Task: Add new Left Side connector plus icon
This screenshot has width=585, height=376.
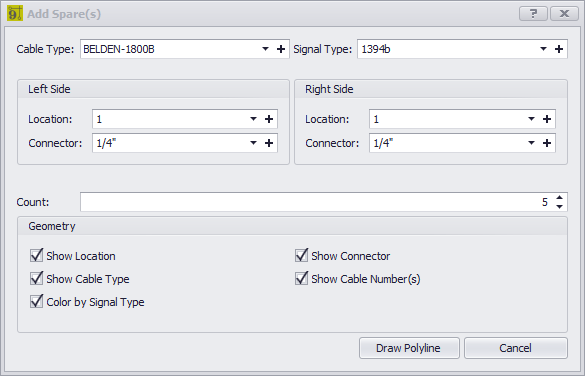Action: click(269, 143)
